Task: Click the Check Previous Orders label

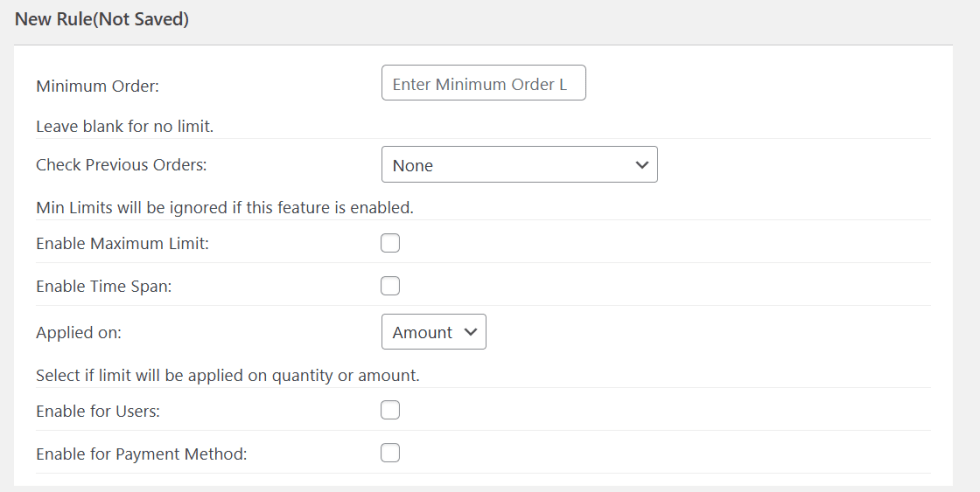Action: coord(121,165)
